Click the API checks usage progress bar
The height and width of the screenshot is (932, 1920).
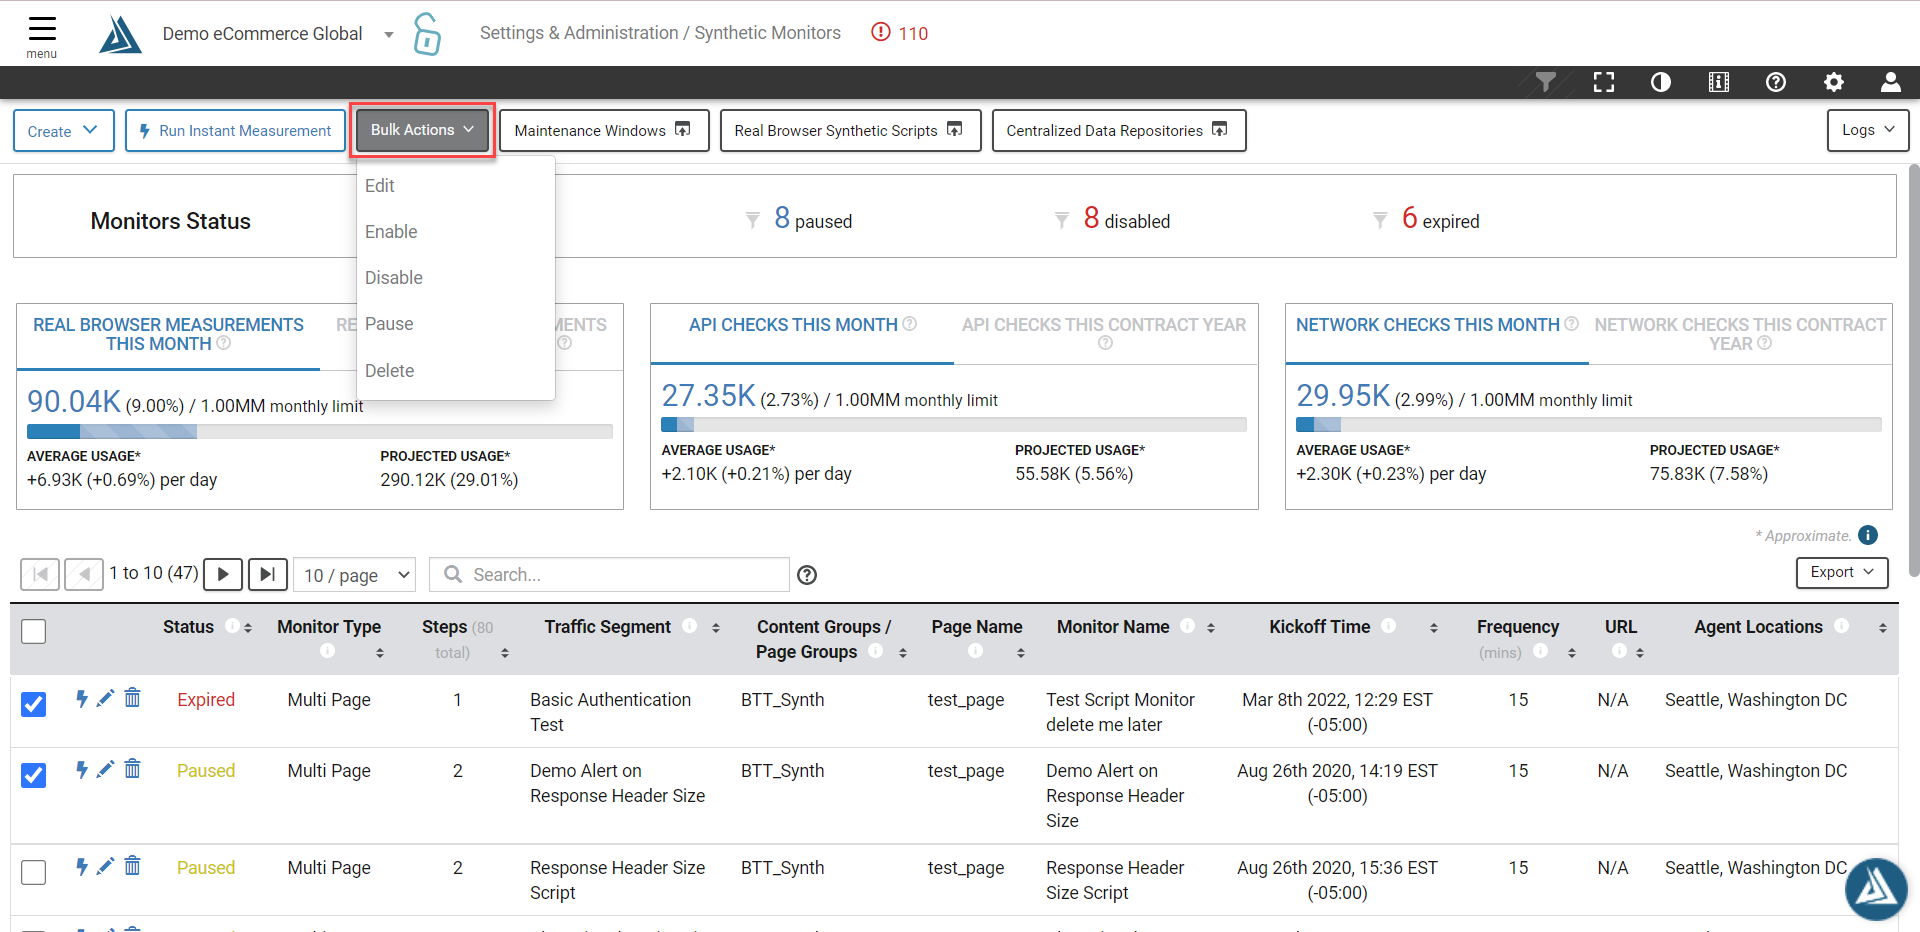(x=954, y=425)
